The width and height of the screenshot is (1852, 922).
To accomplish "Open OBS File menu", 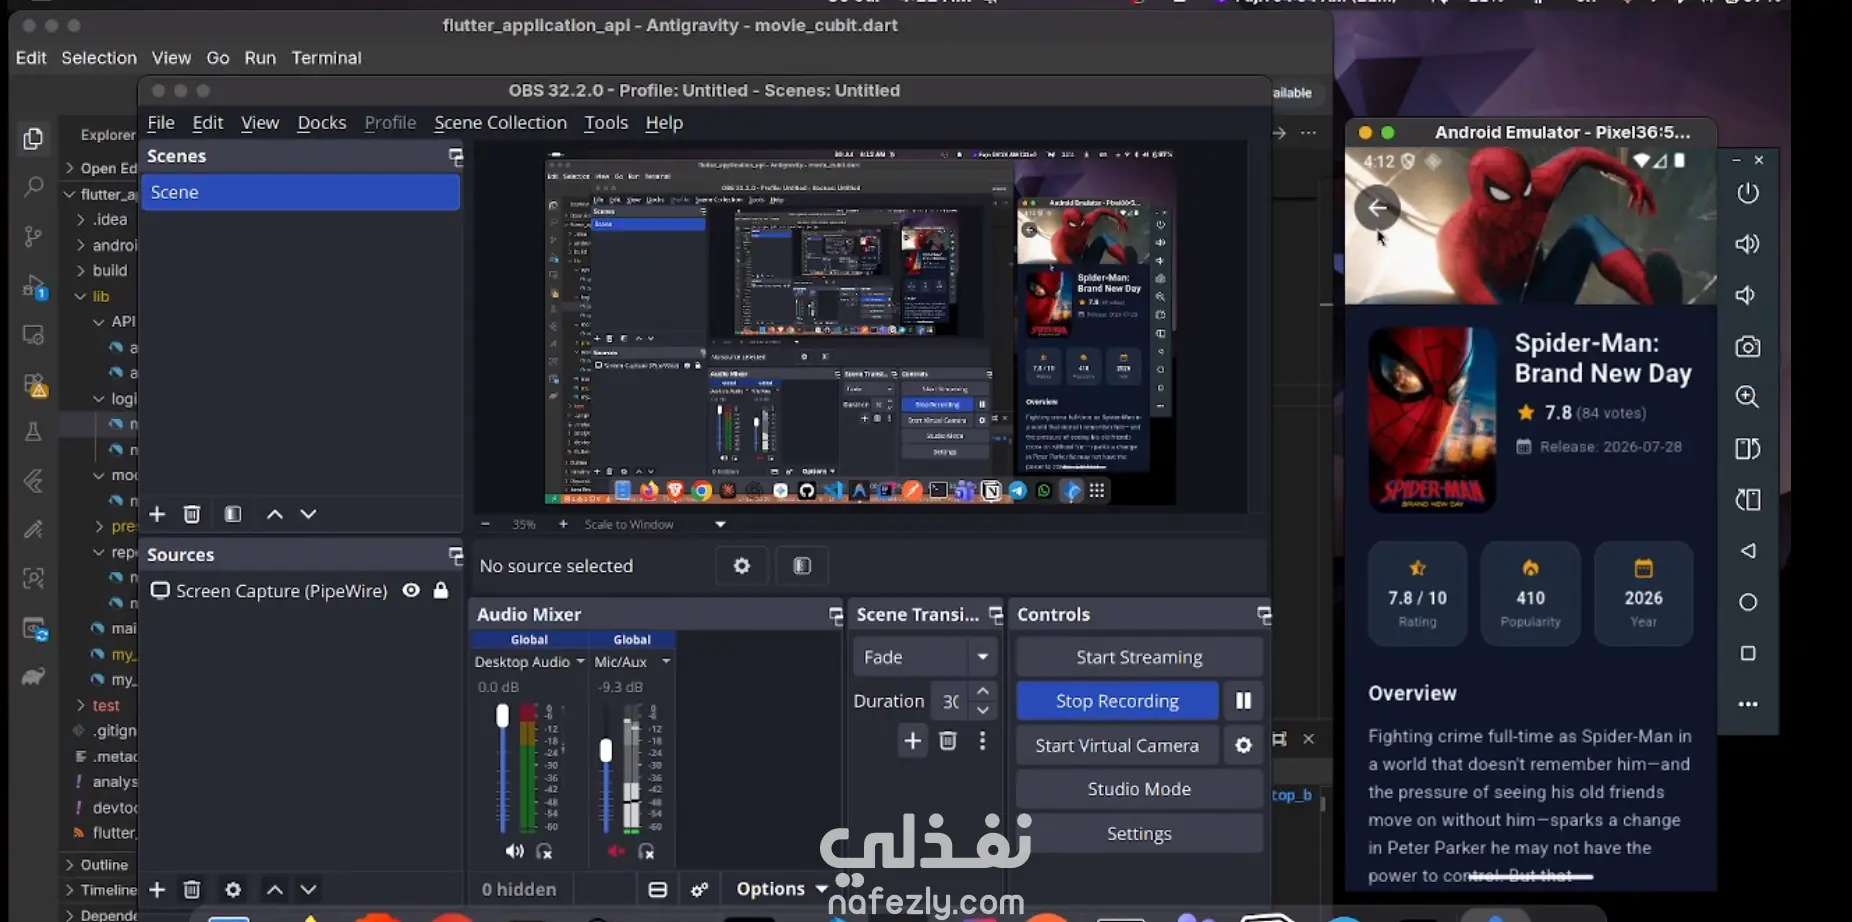I will click(161, 122).
